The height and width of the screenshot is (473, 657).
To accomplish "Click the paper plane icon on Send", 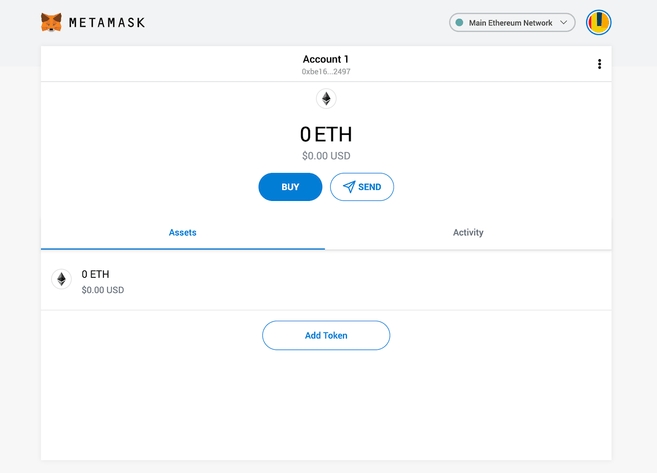I will pos(349,187).
